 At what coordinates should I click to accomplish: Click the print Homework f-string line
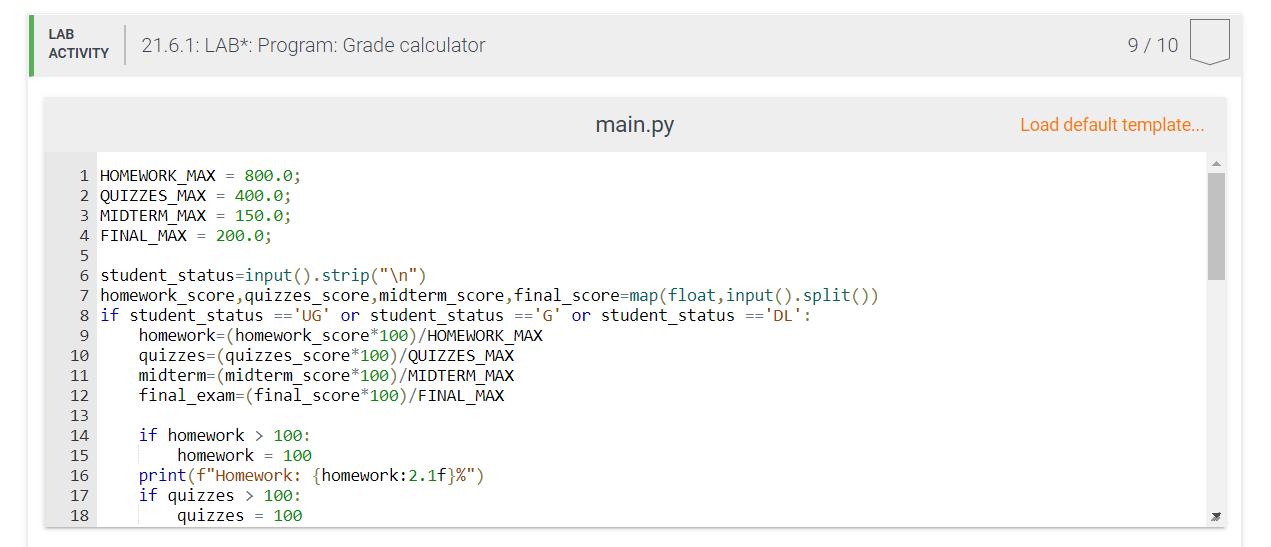pyautogui.click(x=311, y=476)
